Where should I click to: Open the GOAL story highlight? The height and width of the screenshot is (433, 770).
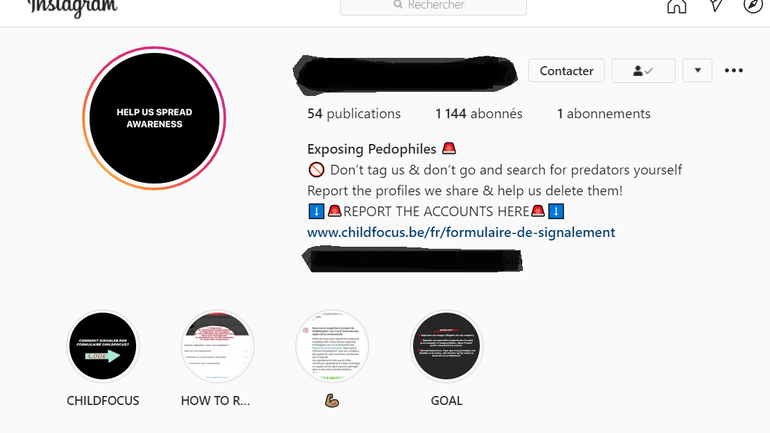446,347
